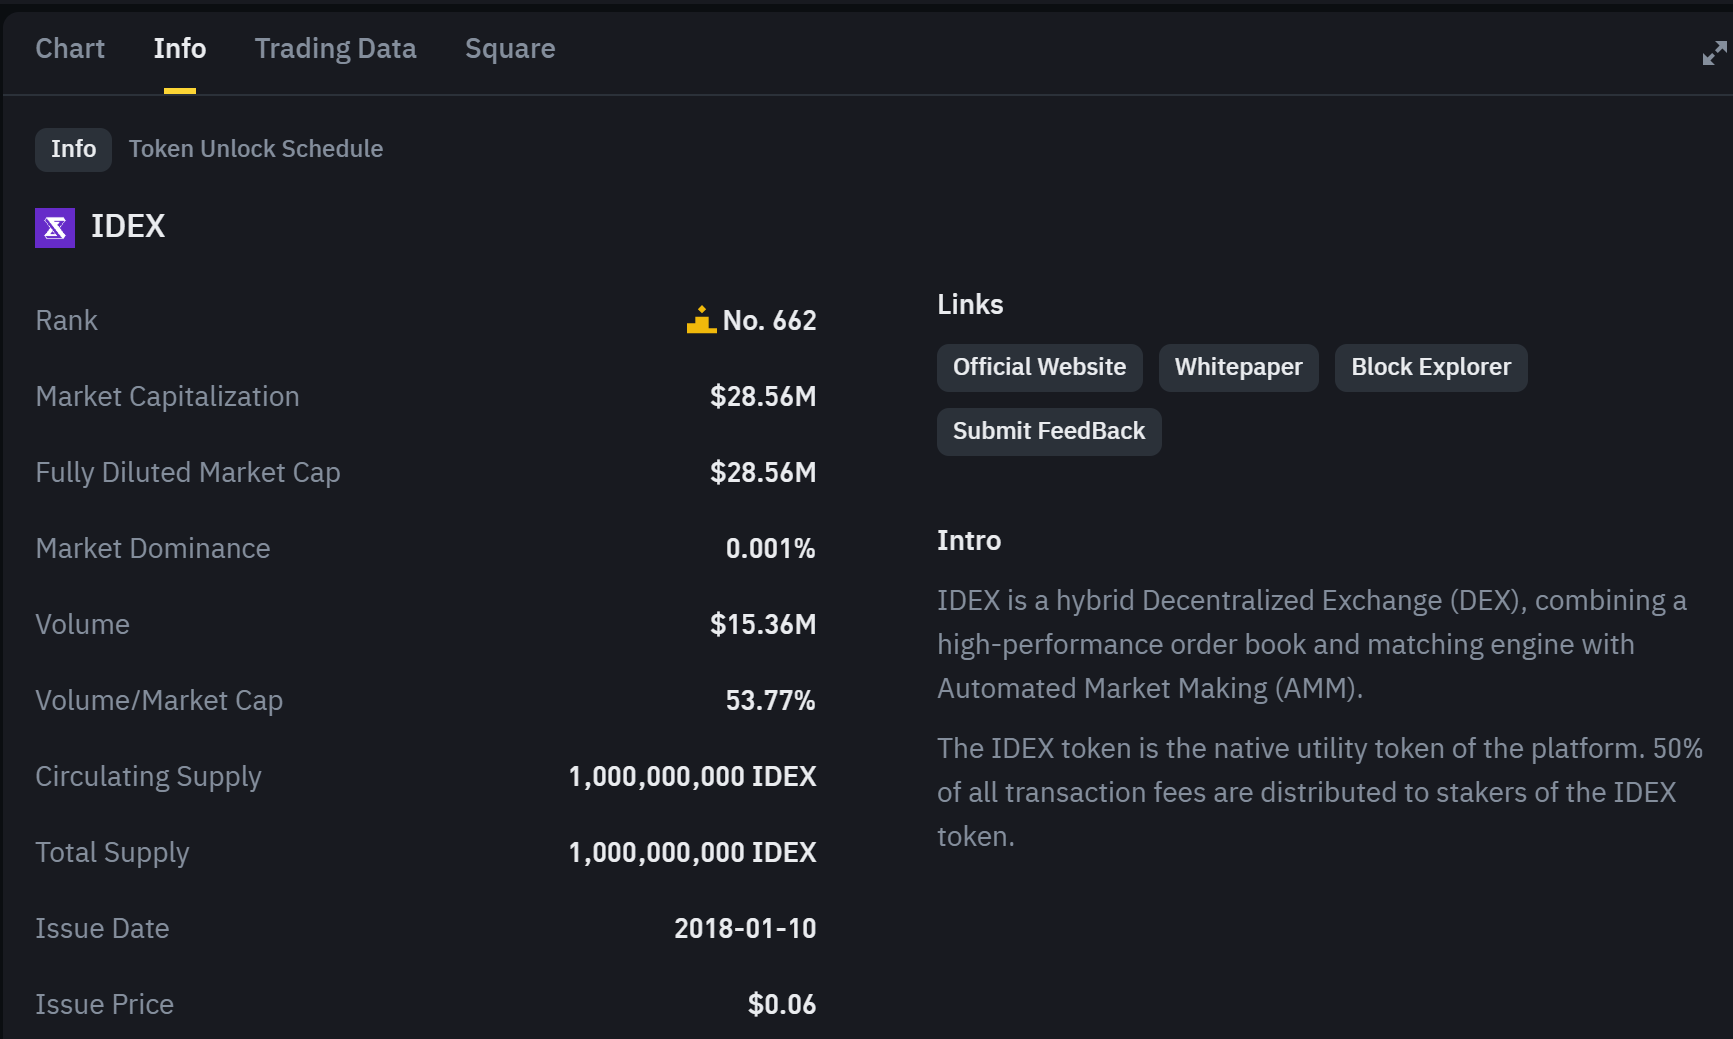The height and width of the screenshot is (1039, 1733).
Task: Click the Issue Price value $0.06
Action: pos(782,1004)
